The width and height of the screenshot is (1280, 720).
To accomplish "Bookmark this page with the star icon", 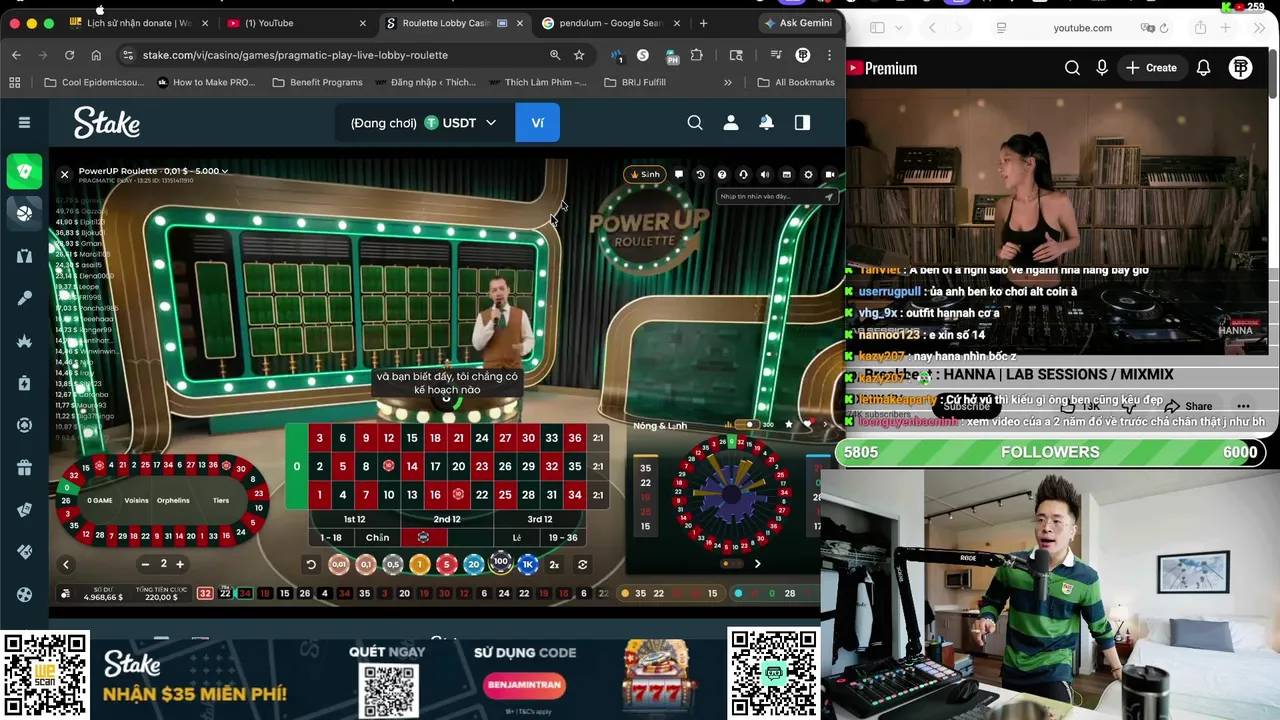I will pyautogui.click(x=579, y=55).
